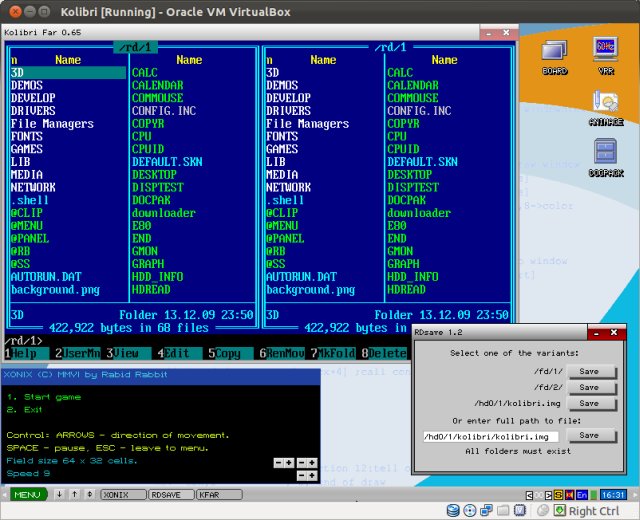Switch to XONIX in the taskbar
The width and height of the screenshot is (640, 520).
(x=121, y=494)
